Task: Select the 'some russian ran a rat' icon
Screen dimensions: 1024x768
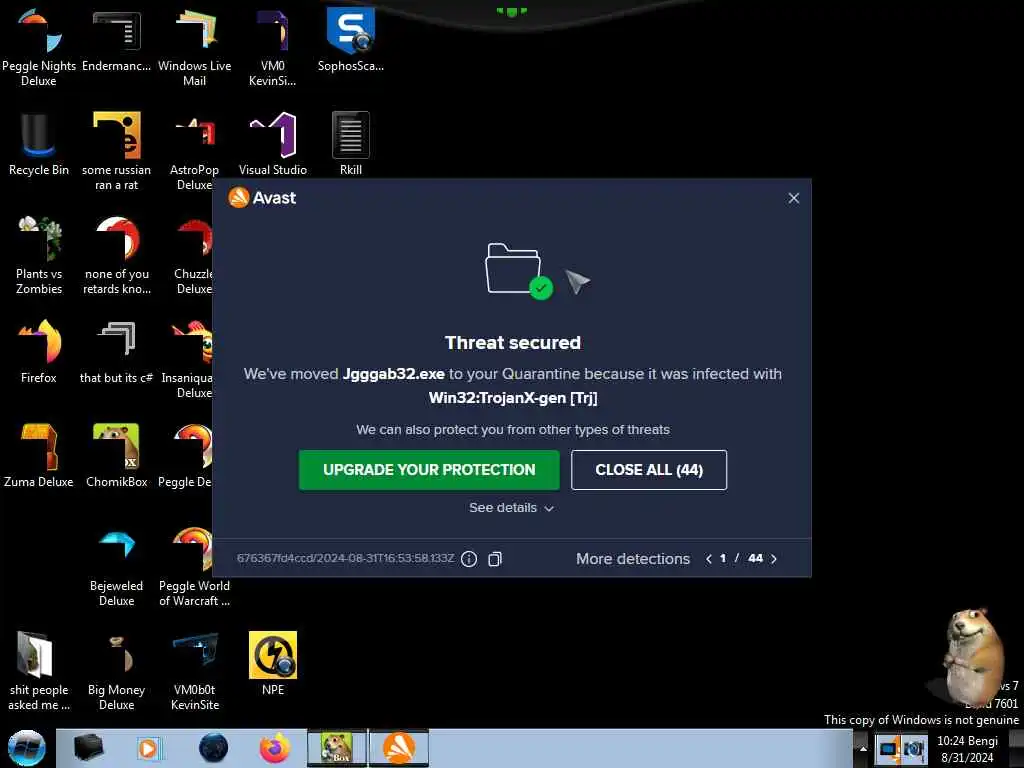Action: tap(116, 151)
